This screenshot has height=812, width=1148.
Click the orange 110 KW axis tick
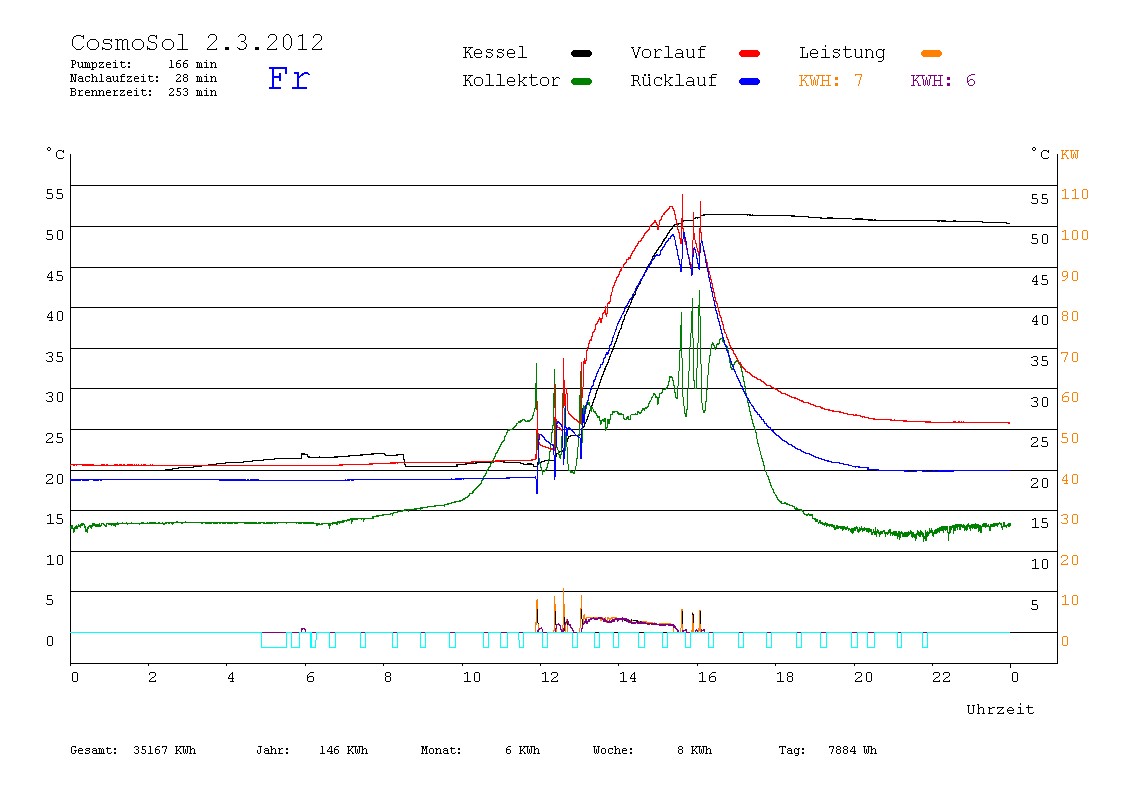[x=1075, y=195]
